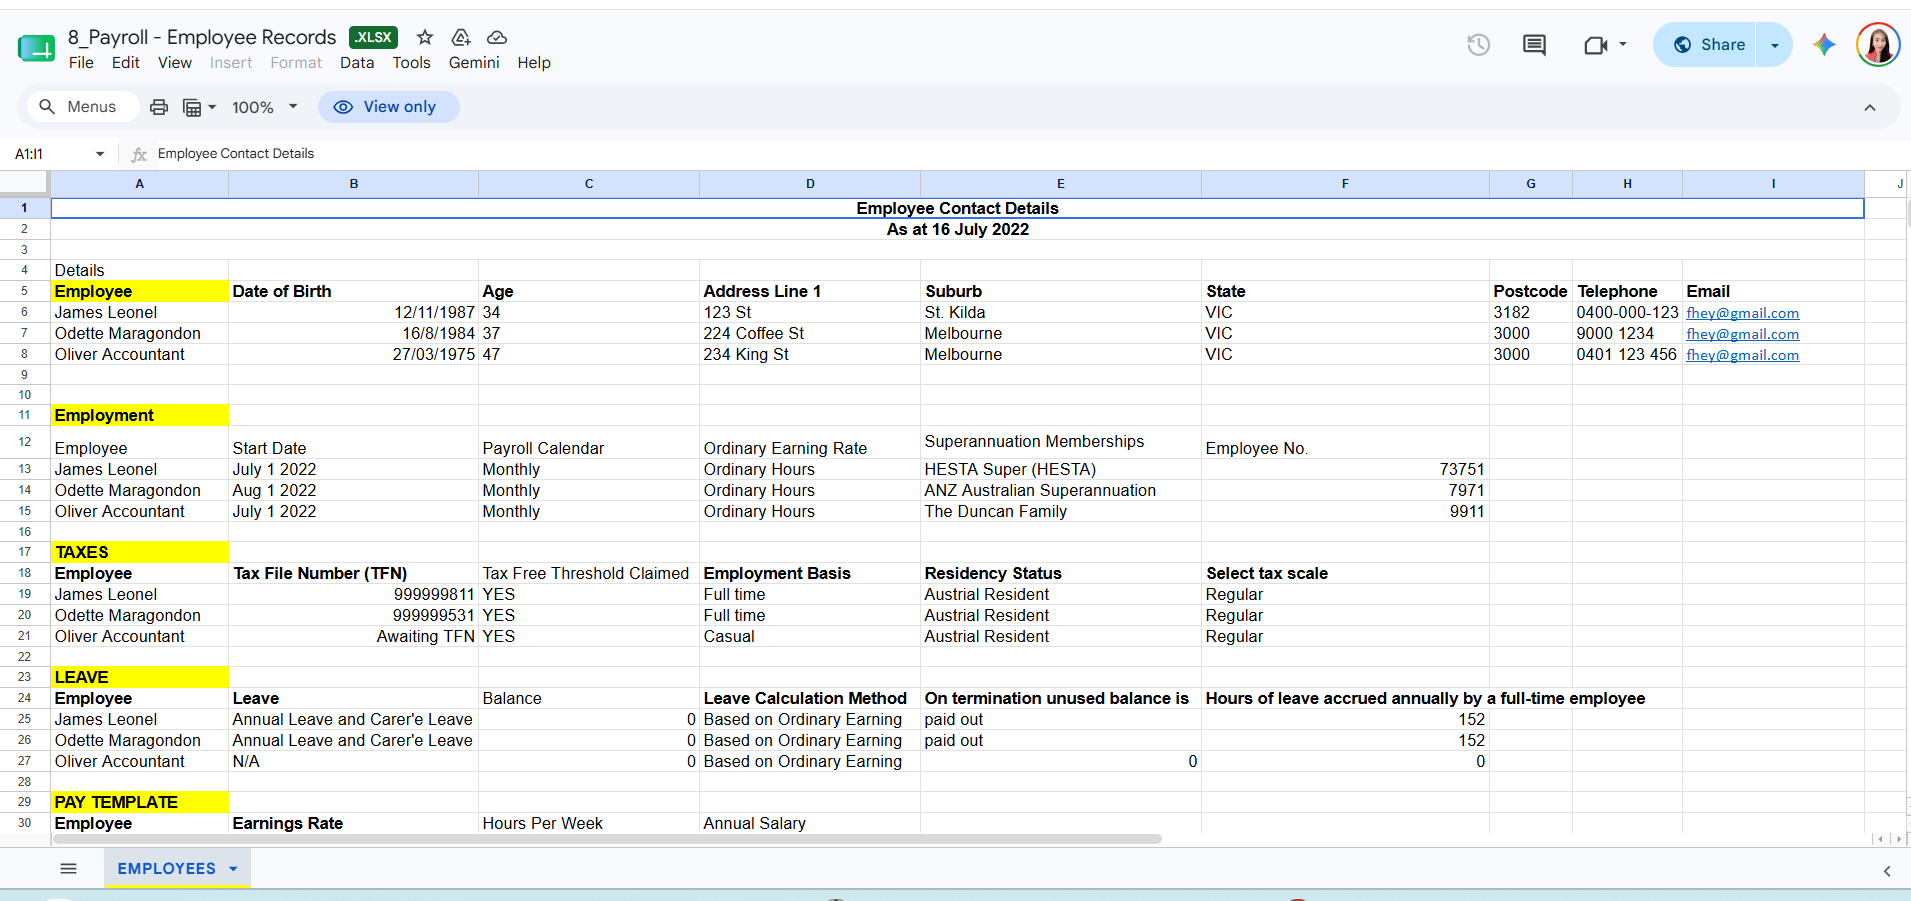
Task: Select the 'Annual Salary' header cell
Action: coord(810,823)
